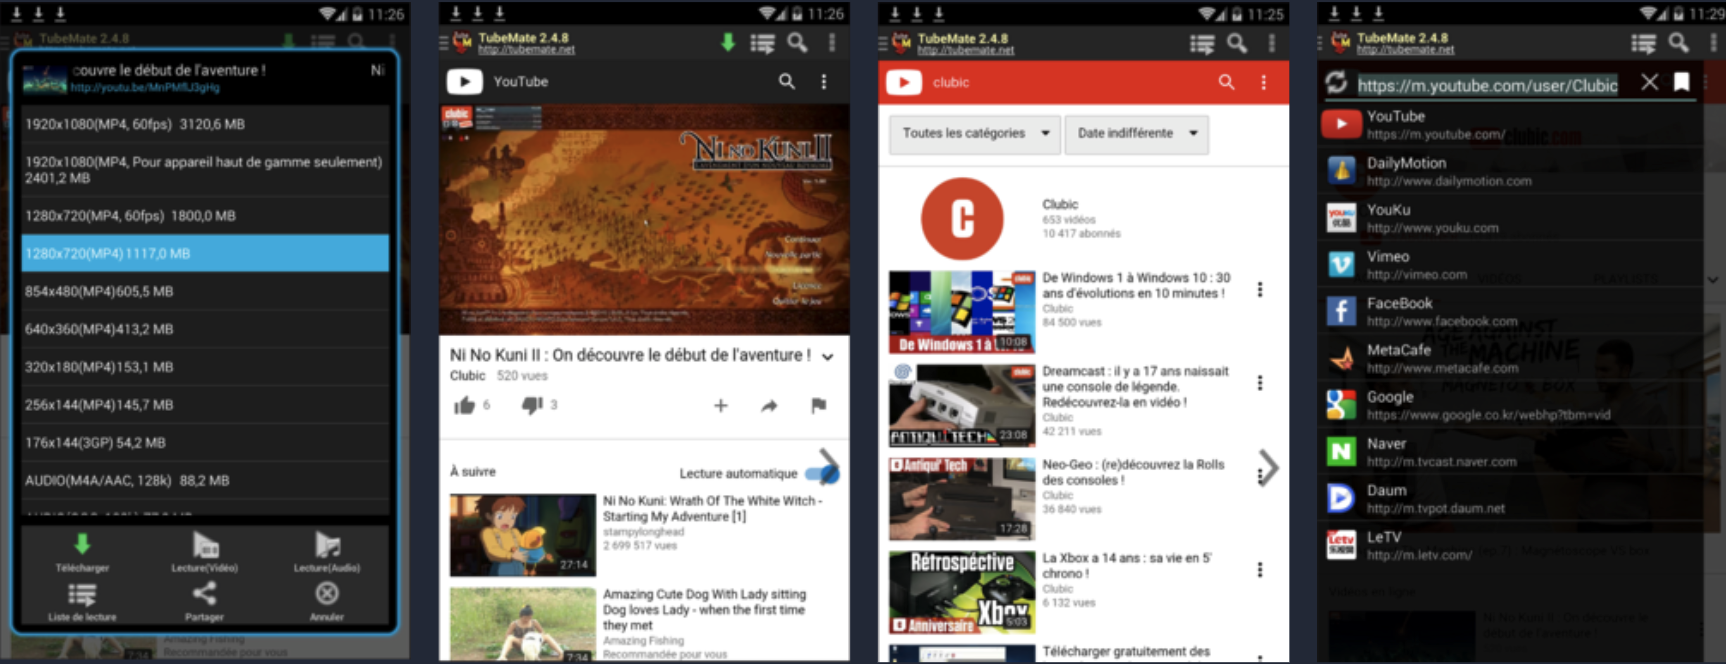This screenshot has width=1726, height=664.
Task: Share the Ni No Kuni II video
Action: pyautogui.click(x=769, y=405)
